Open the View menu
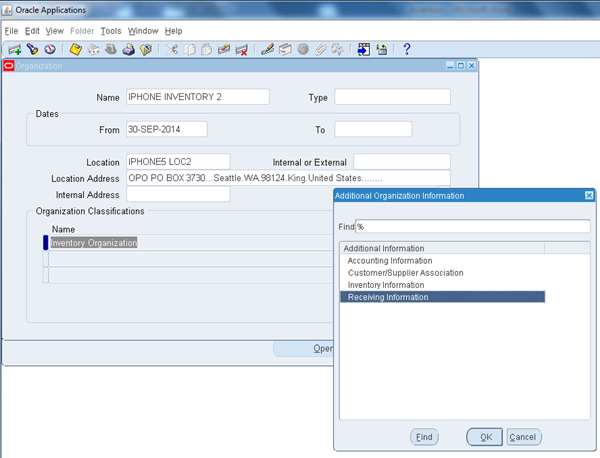The width and height of the screenshot is (600, 458). [x=54, y=31]
